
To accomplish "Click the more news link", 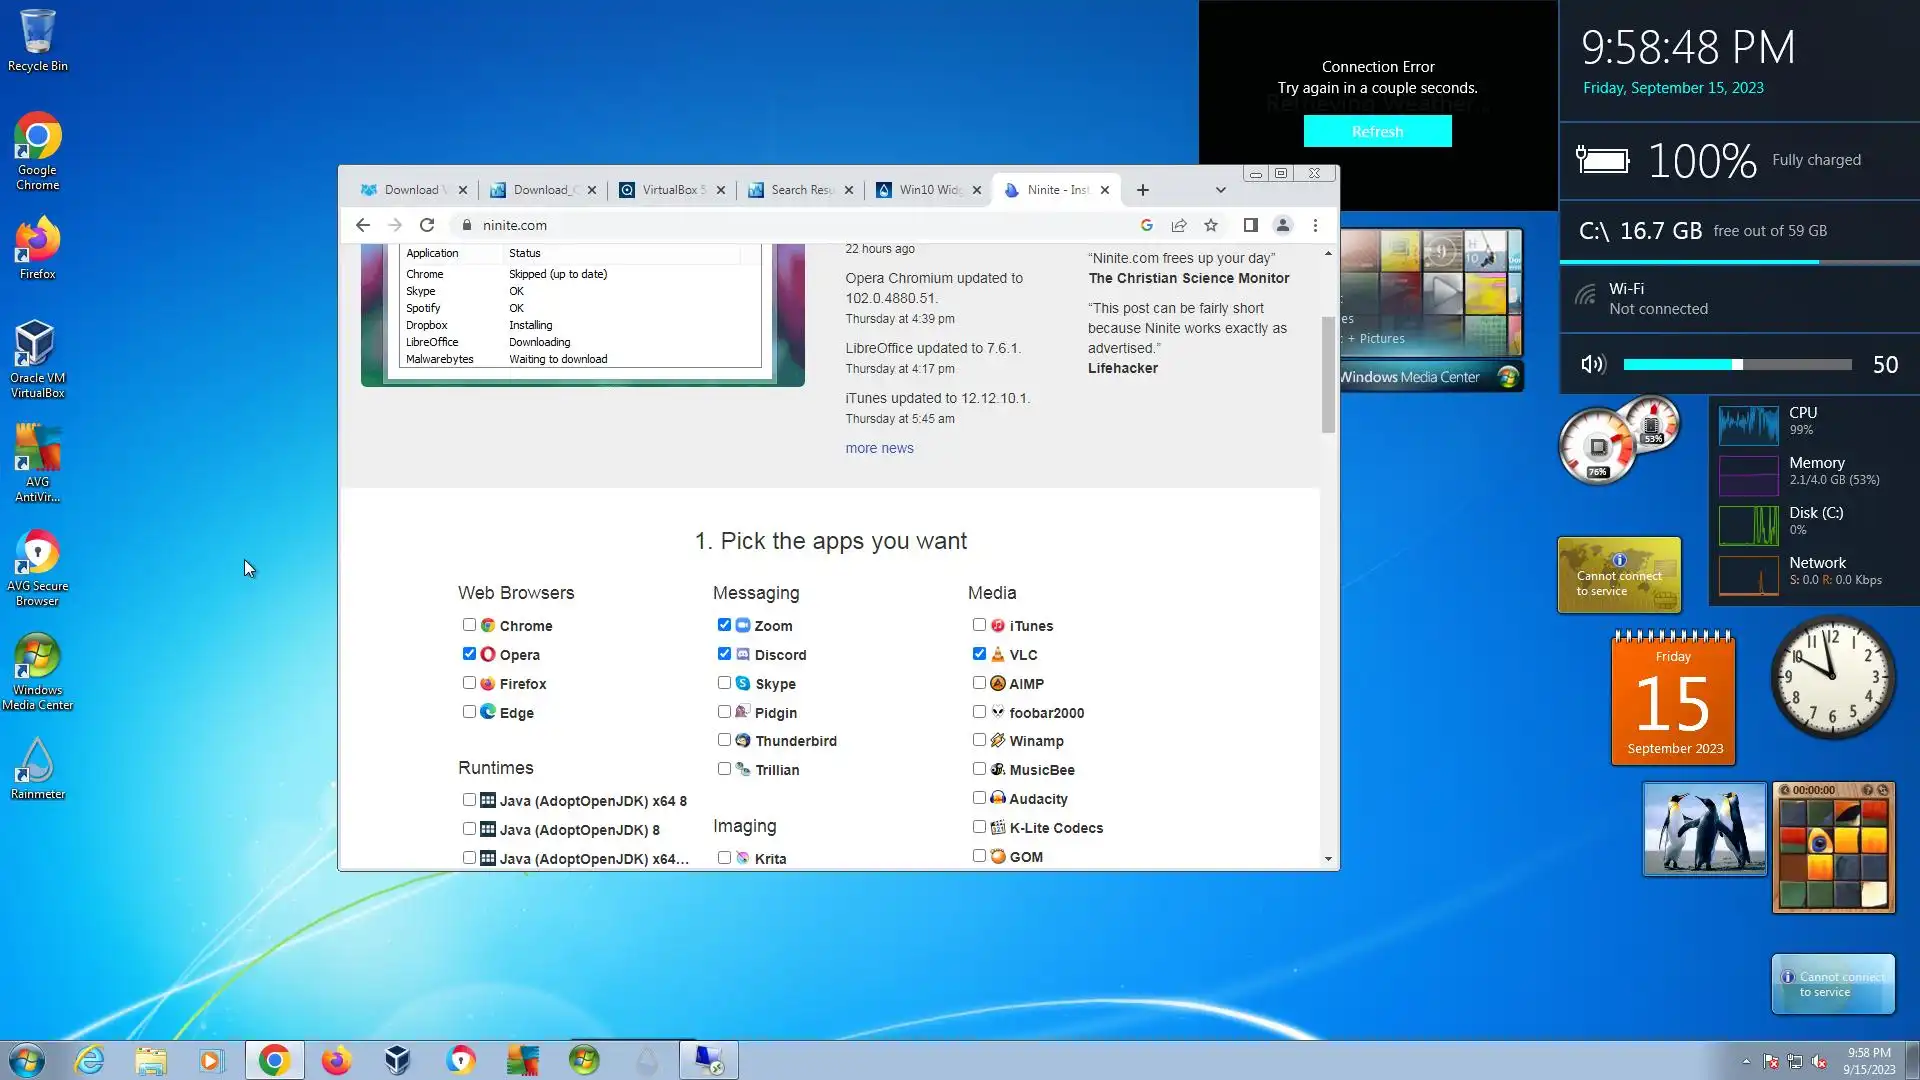I will coord(879,448).
